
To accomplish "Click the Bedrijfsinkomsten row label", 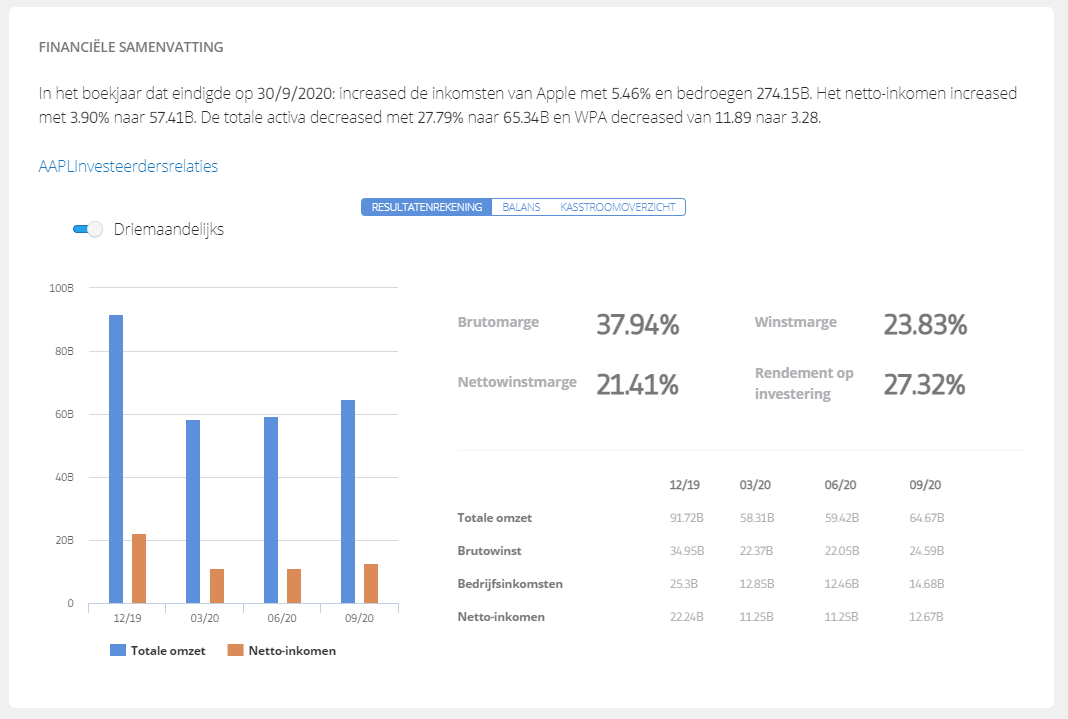I will pos(510,584).
